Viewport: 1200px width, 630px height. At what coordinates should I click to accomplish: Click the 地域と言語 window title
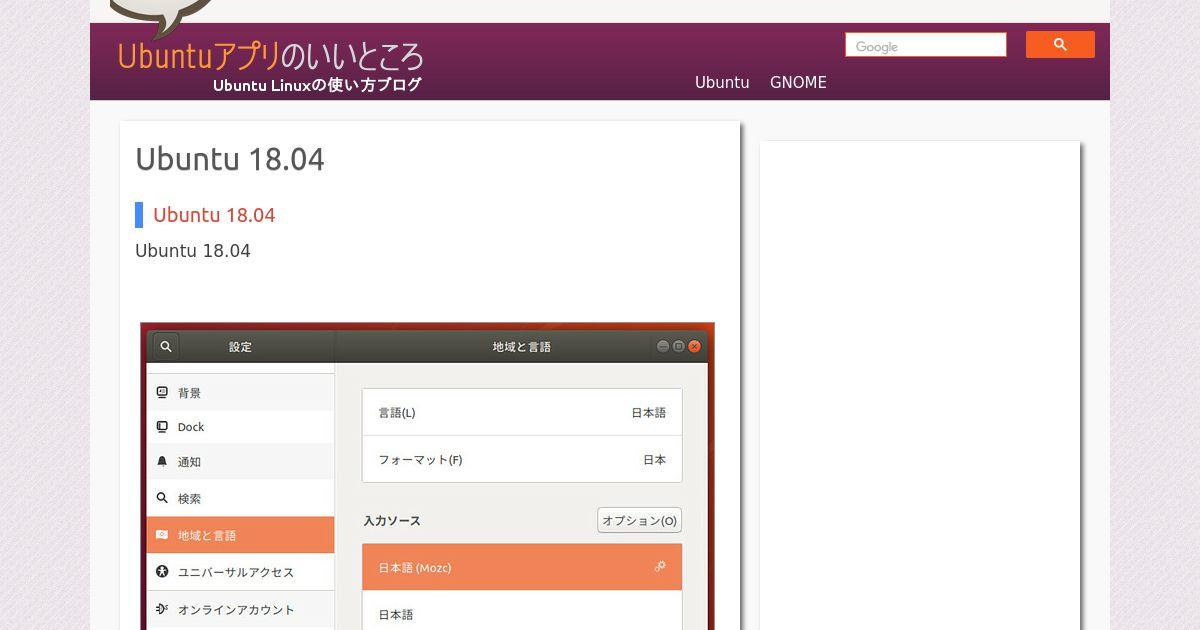pyautogui.click(x=522, y=347)
